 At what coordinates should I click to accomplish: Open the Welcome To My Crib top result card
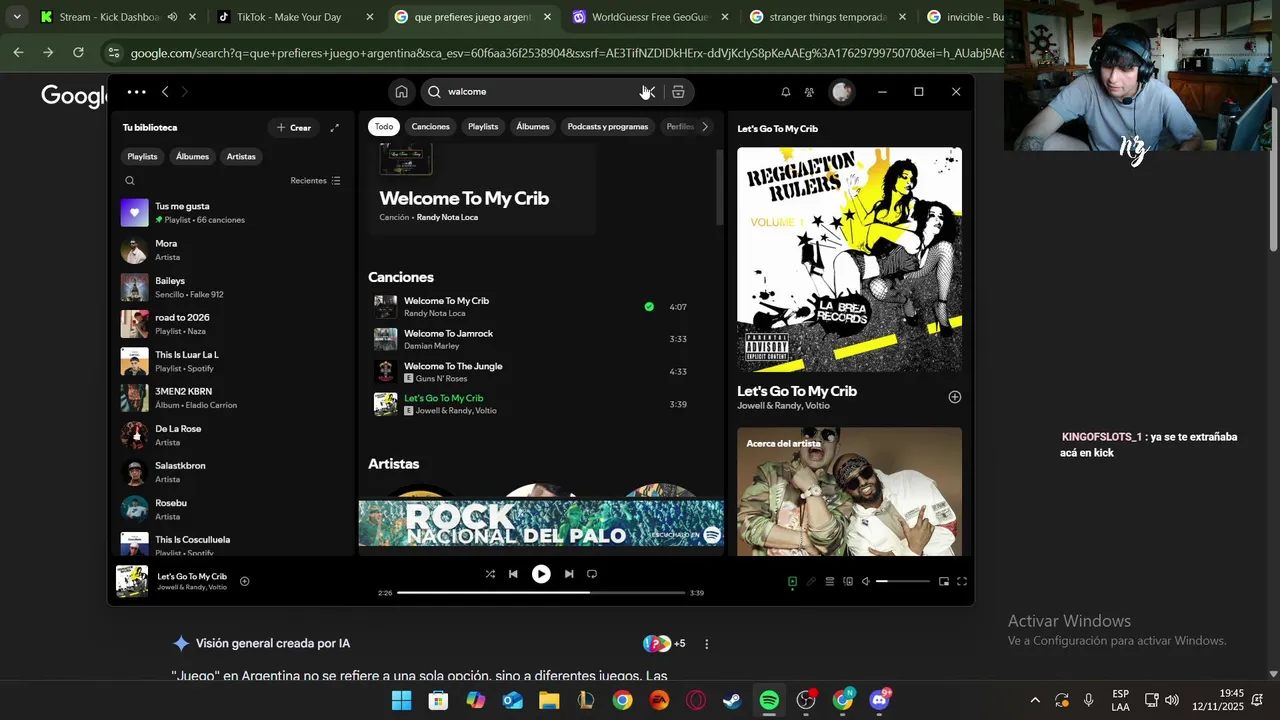tap(483, 188)
